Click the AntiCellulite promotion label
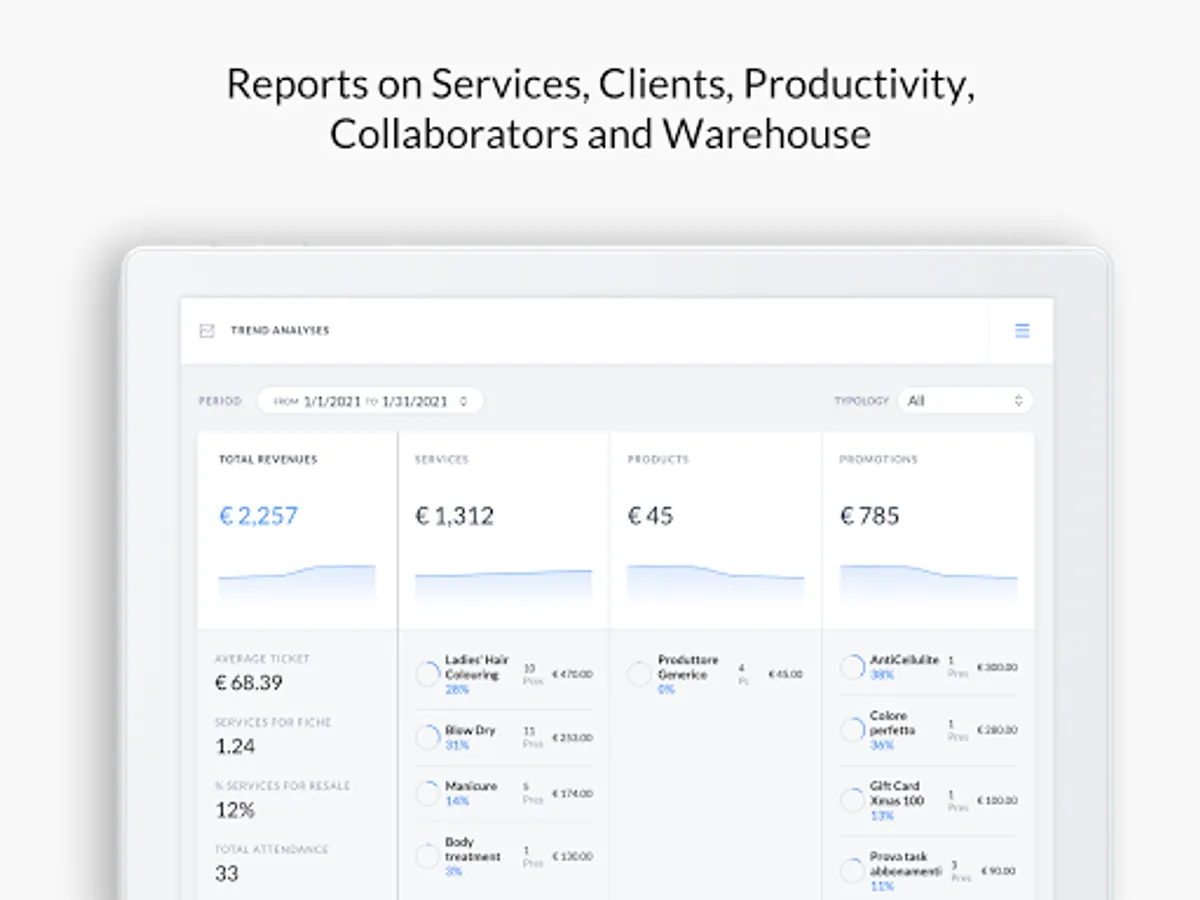The width and height of the screenshot is (1200, 900). click(x=905, y=660)
